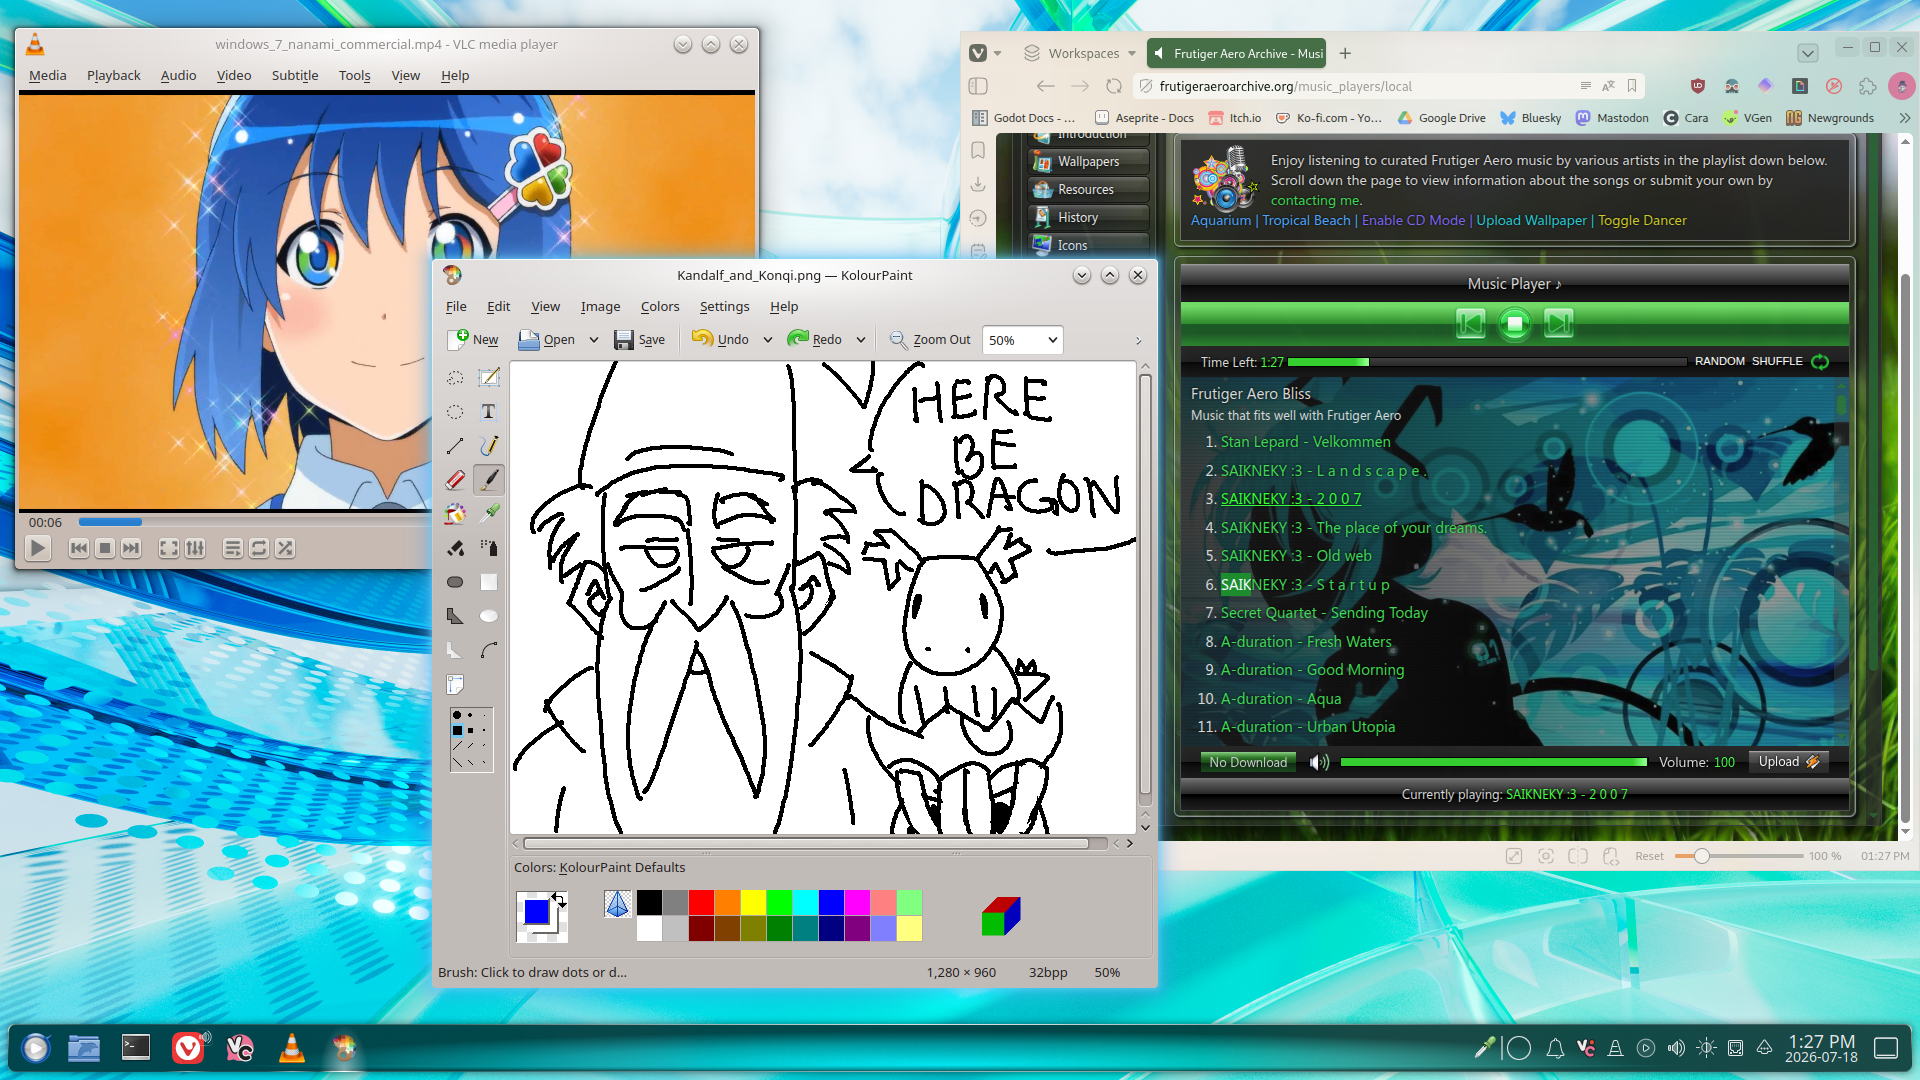
Task: Select the Line tool in KolourPaint
Action: [455, 446]
